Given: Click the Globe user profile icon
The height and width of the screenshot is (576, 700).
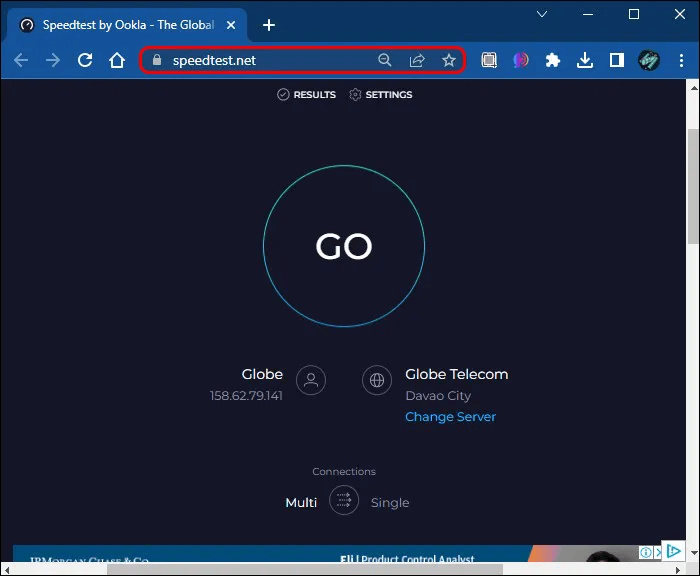Looking at the screenshot, I should 311,380.
